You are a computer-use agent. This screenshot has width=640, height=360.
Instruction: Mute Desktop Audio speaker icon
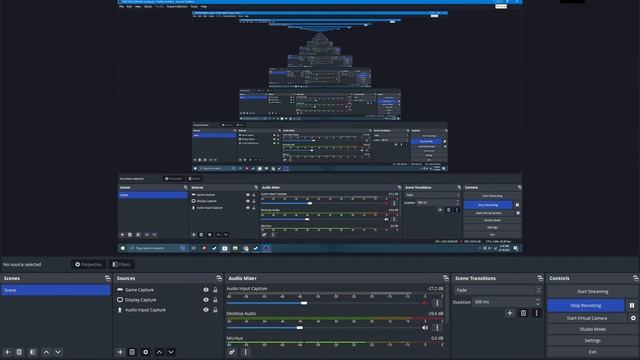click(x=425, y=327)
